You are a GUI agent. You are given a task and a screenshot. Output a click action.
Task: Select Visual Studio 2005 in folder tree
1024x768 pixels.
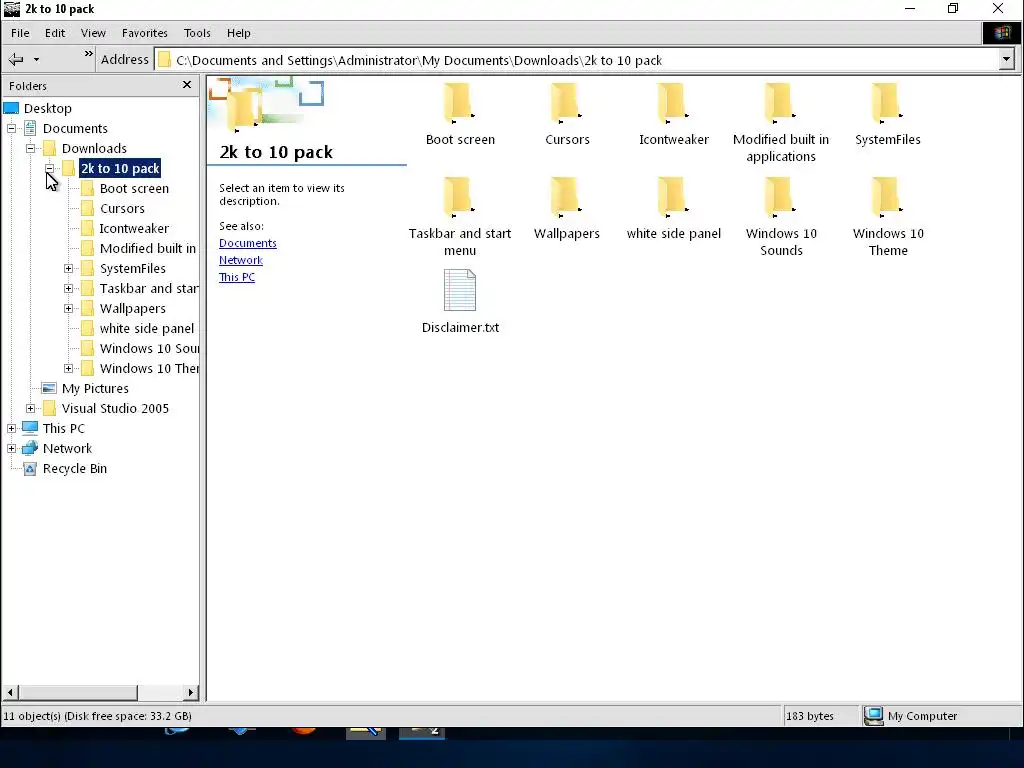point(116,409)
